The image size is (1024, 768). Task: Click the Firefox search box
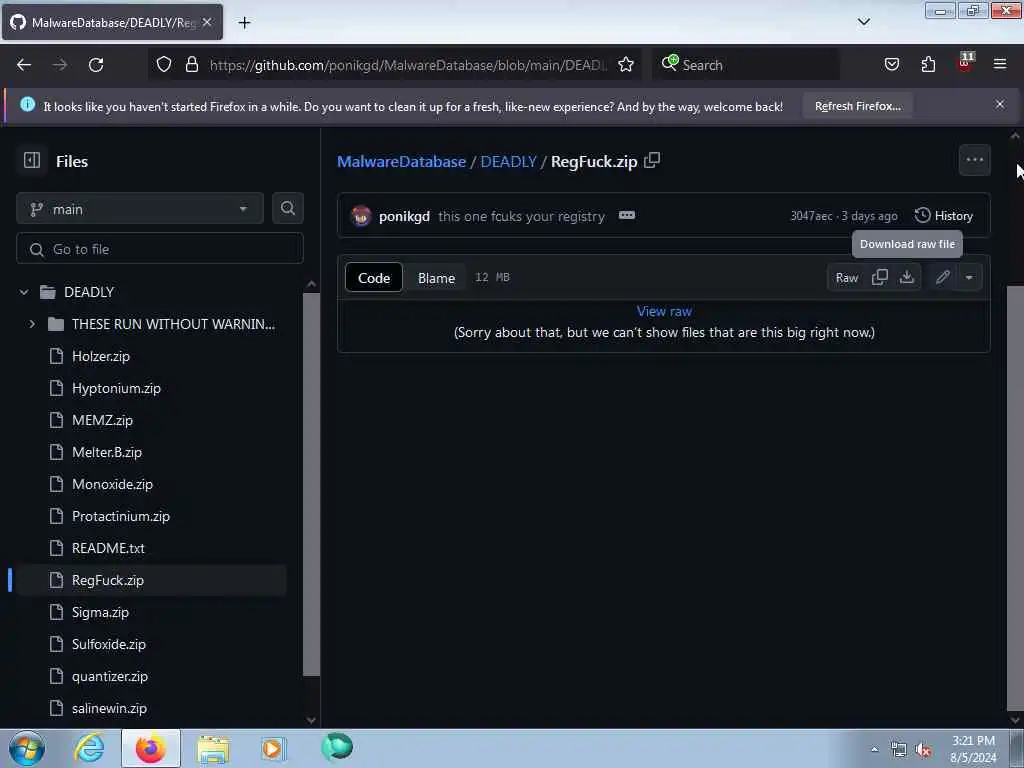745,65
